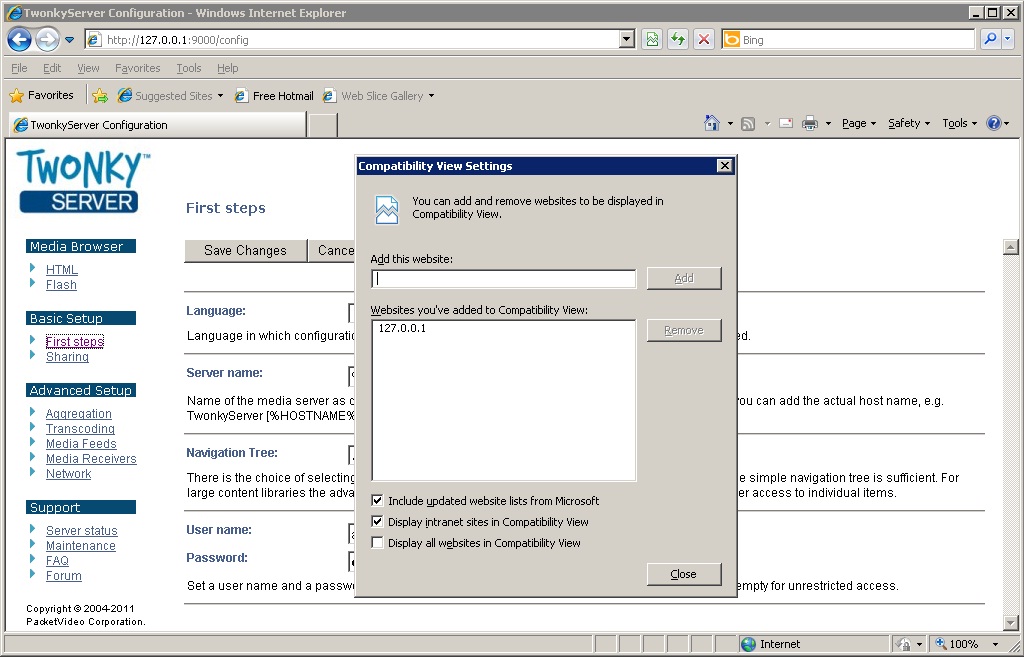Open the Safety dropdown menu

(906, 122)
